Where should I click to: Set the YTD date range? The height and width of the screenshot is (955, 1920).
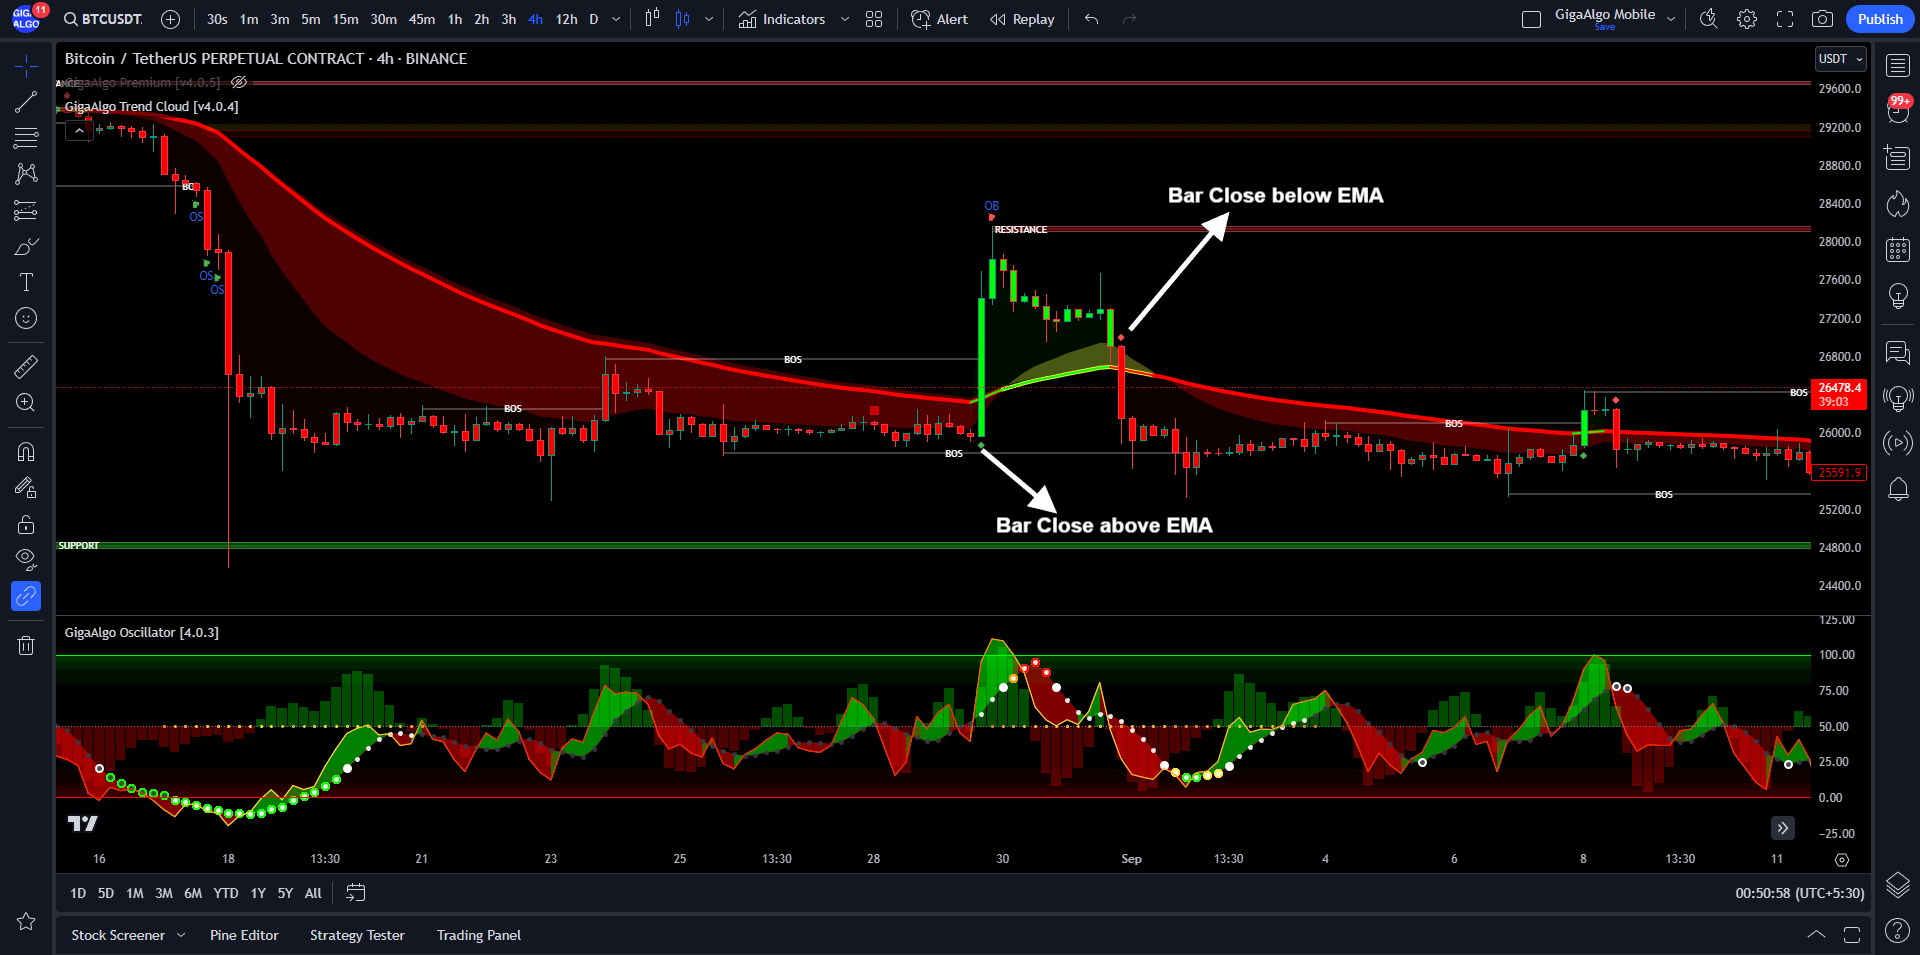tap(226, 893)
